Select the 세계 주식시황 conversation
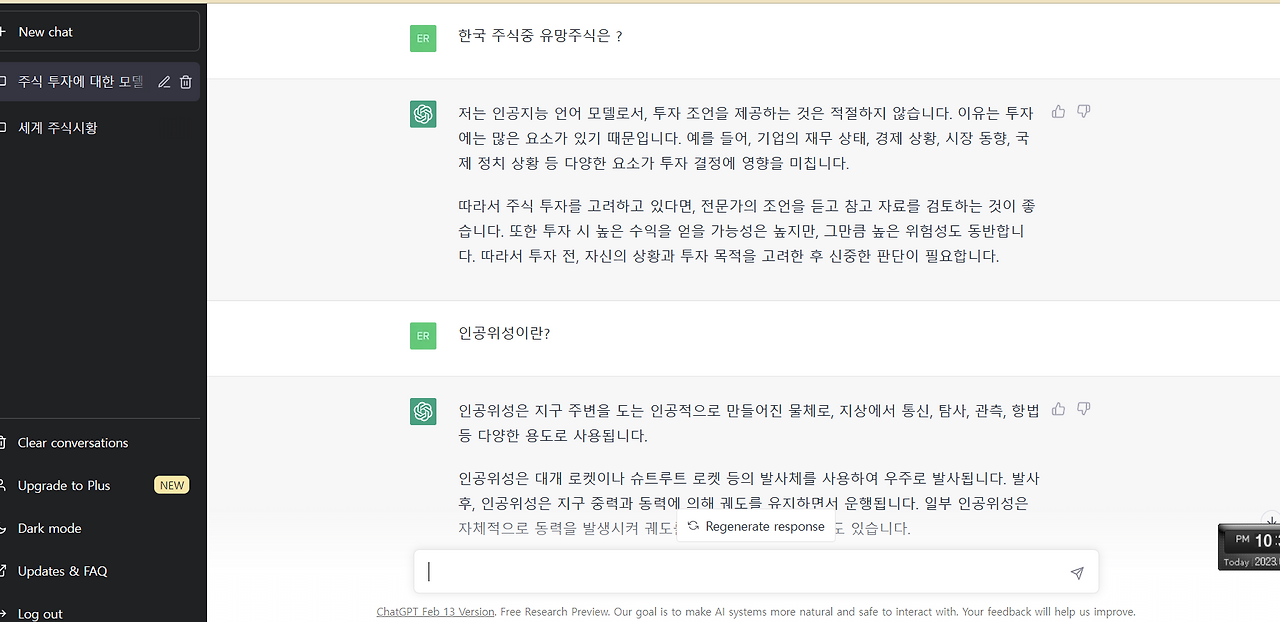Image resolution: width=1280 pixels, height=622 pixels. coord(57,127)
